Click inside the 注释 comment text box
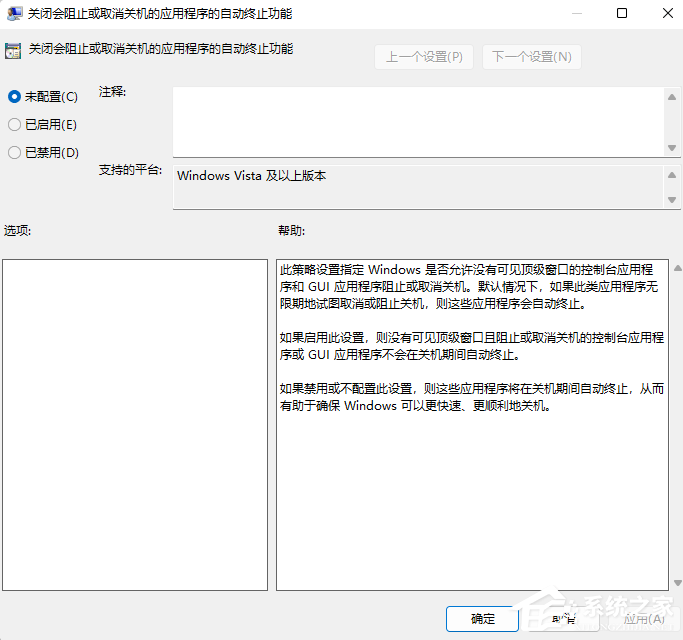683x640 pixels. pos(418,122)
